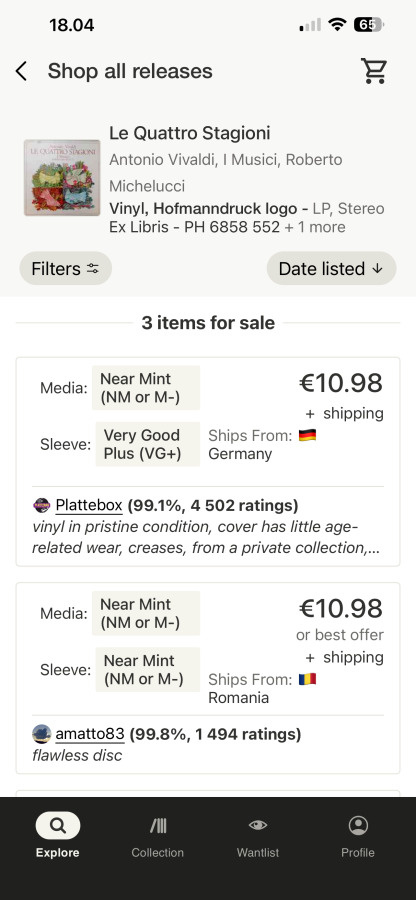Go to the Collection tab
Viewport: 416px width, 900px height.
(158, 835)
